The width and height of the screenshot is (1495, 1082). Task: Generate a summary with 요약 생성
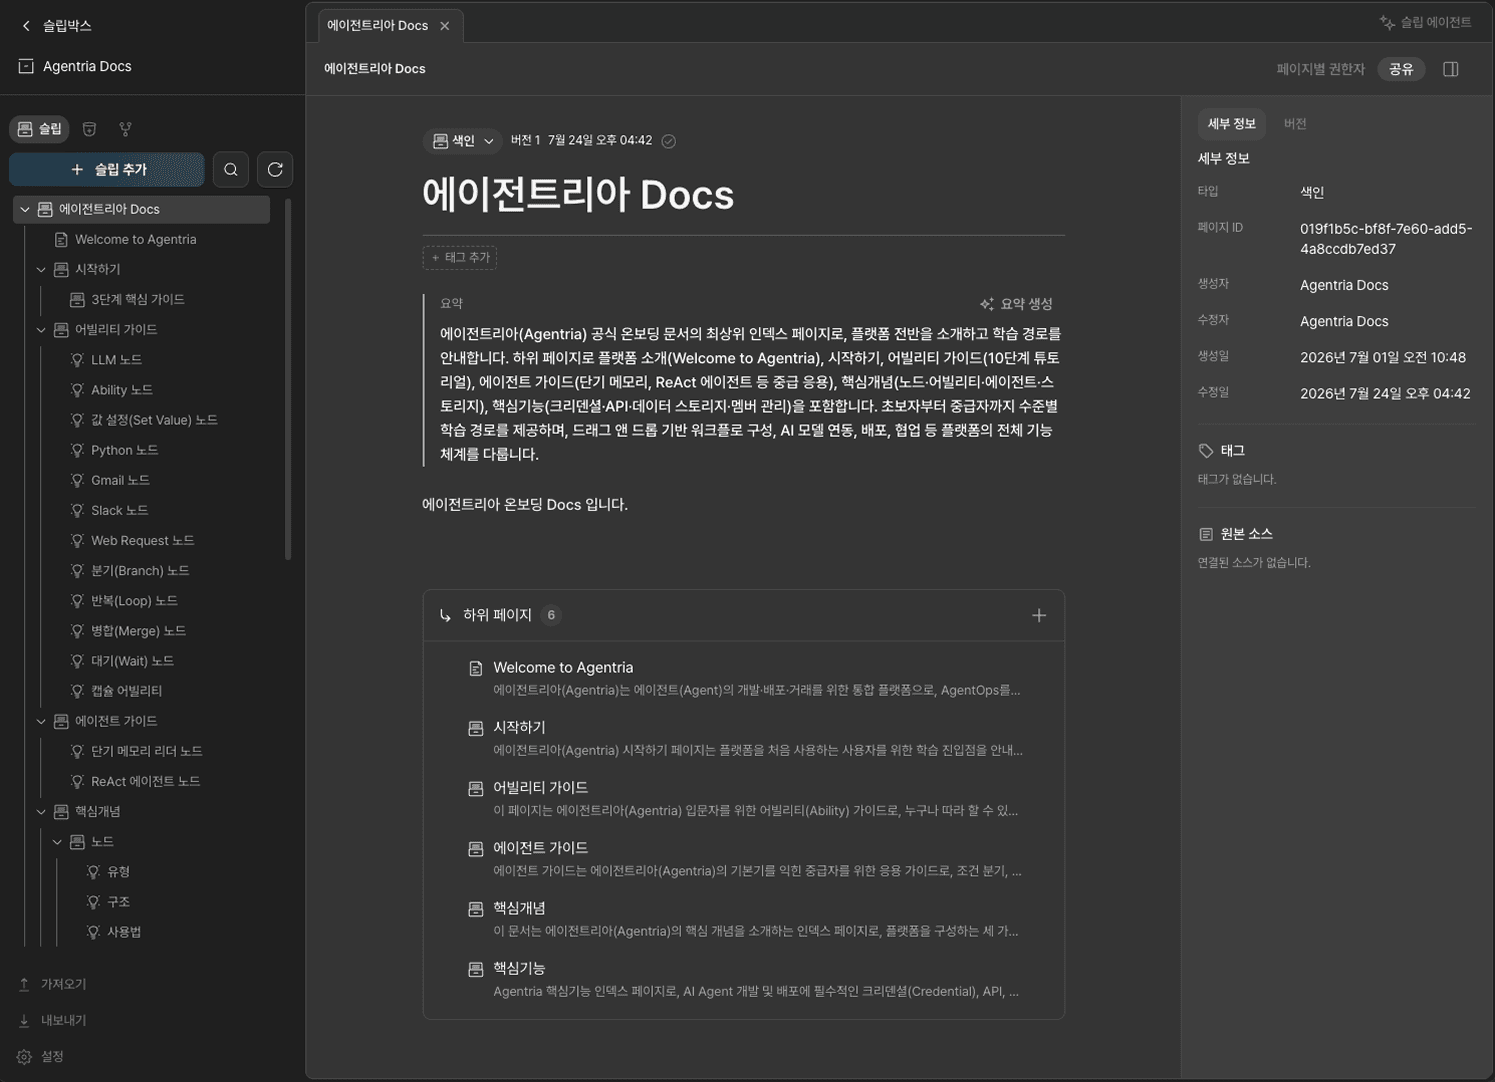tap(1016, 304)
